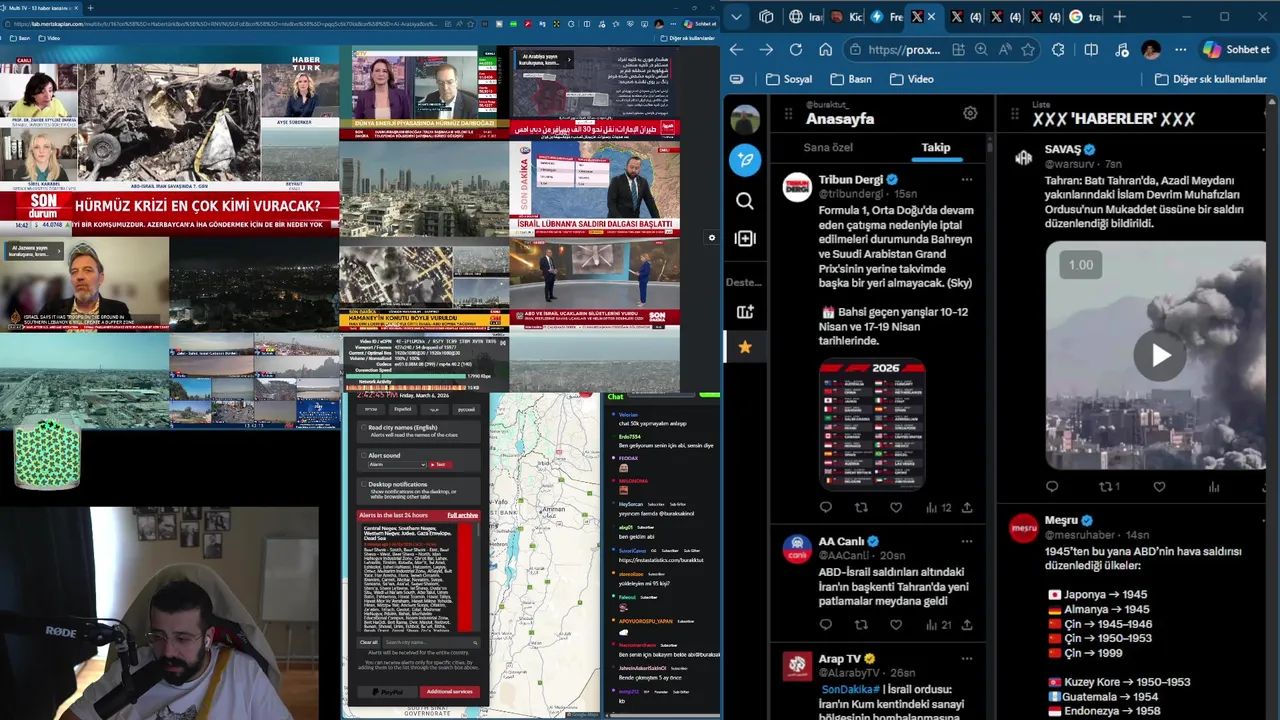Like the AA Canlı tweet
This screenshot has width=1280, height=720.
[896, 624]
